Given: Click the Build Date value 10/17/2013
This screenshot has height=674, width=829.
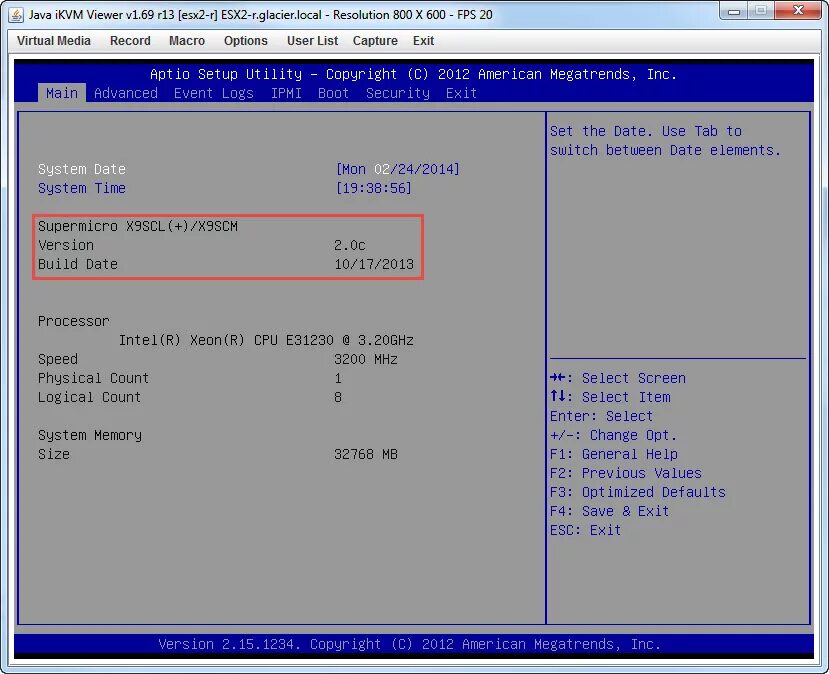Looking at the screenshot, I should pos(374,264).
